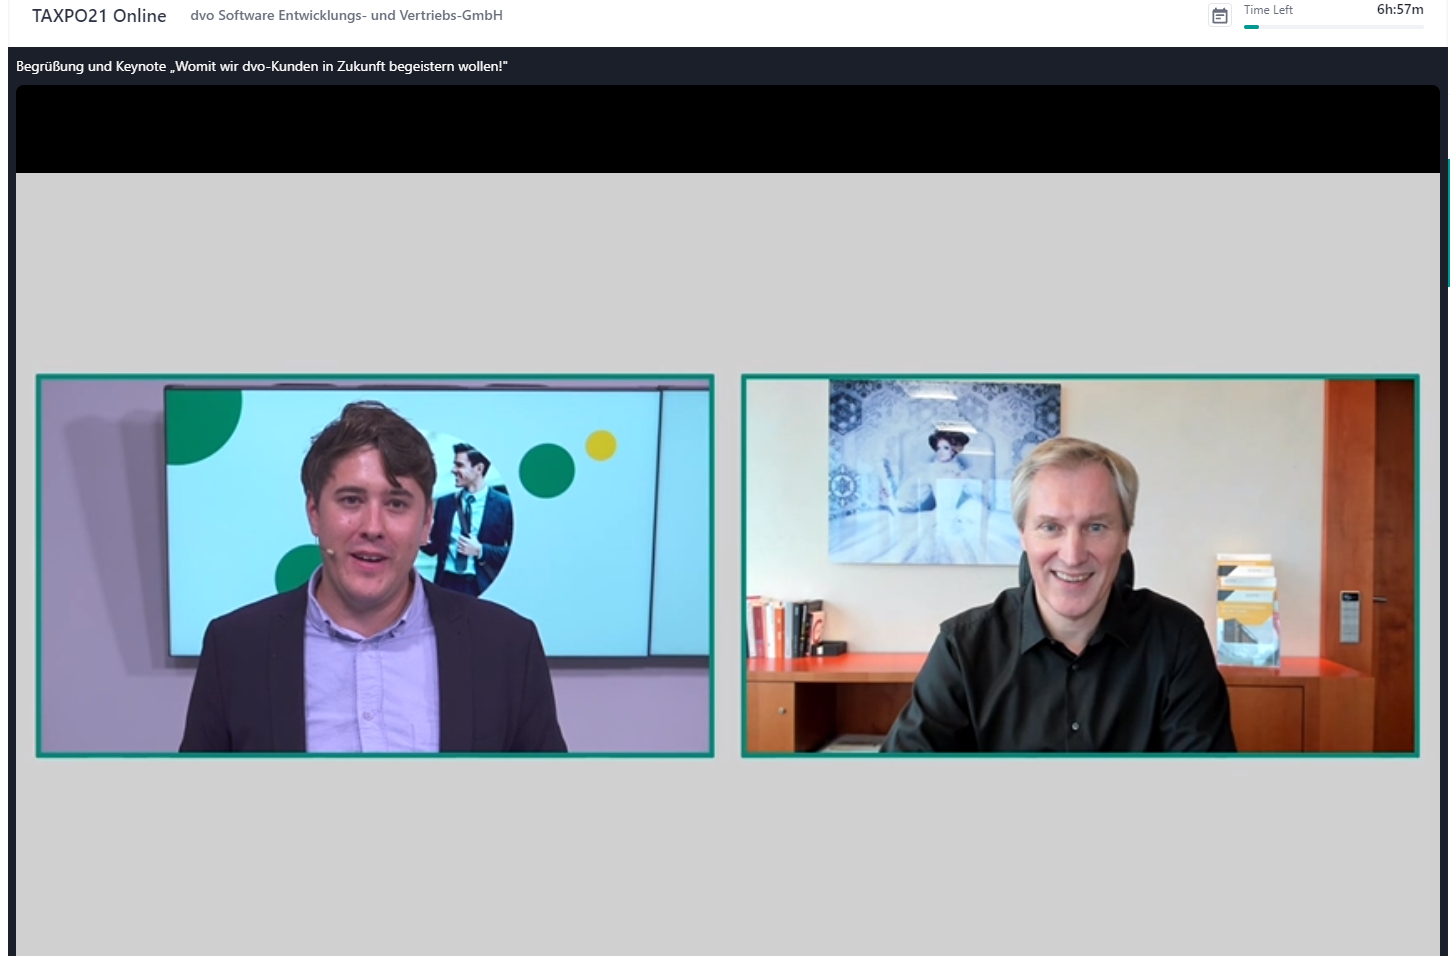Select the video feed of the presenter in the blazer
Image resolution: width=1450 pixels, height=956 pixels.
pyautogui.click(x=375, y=566)
